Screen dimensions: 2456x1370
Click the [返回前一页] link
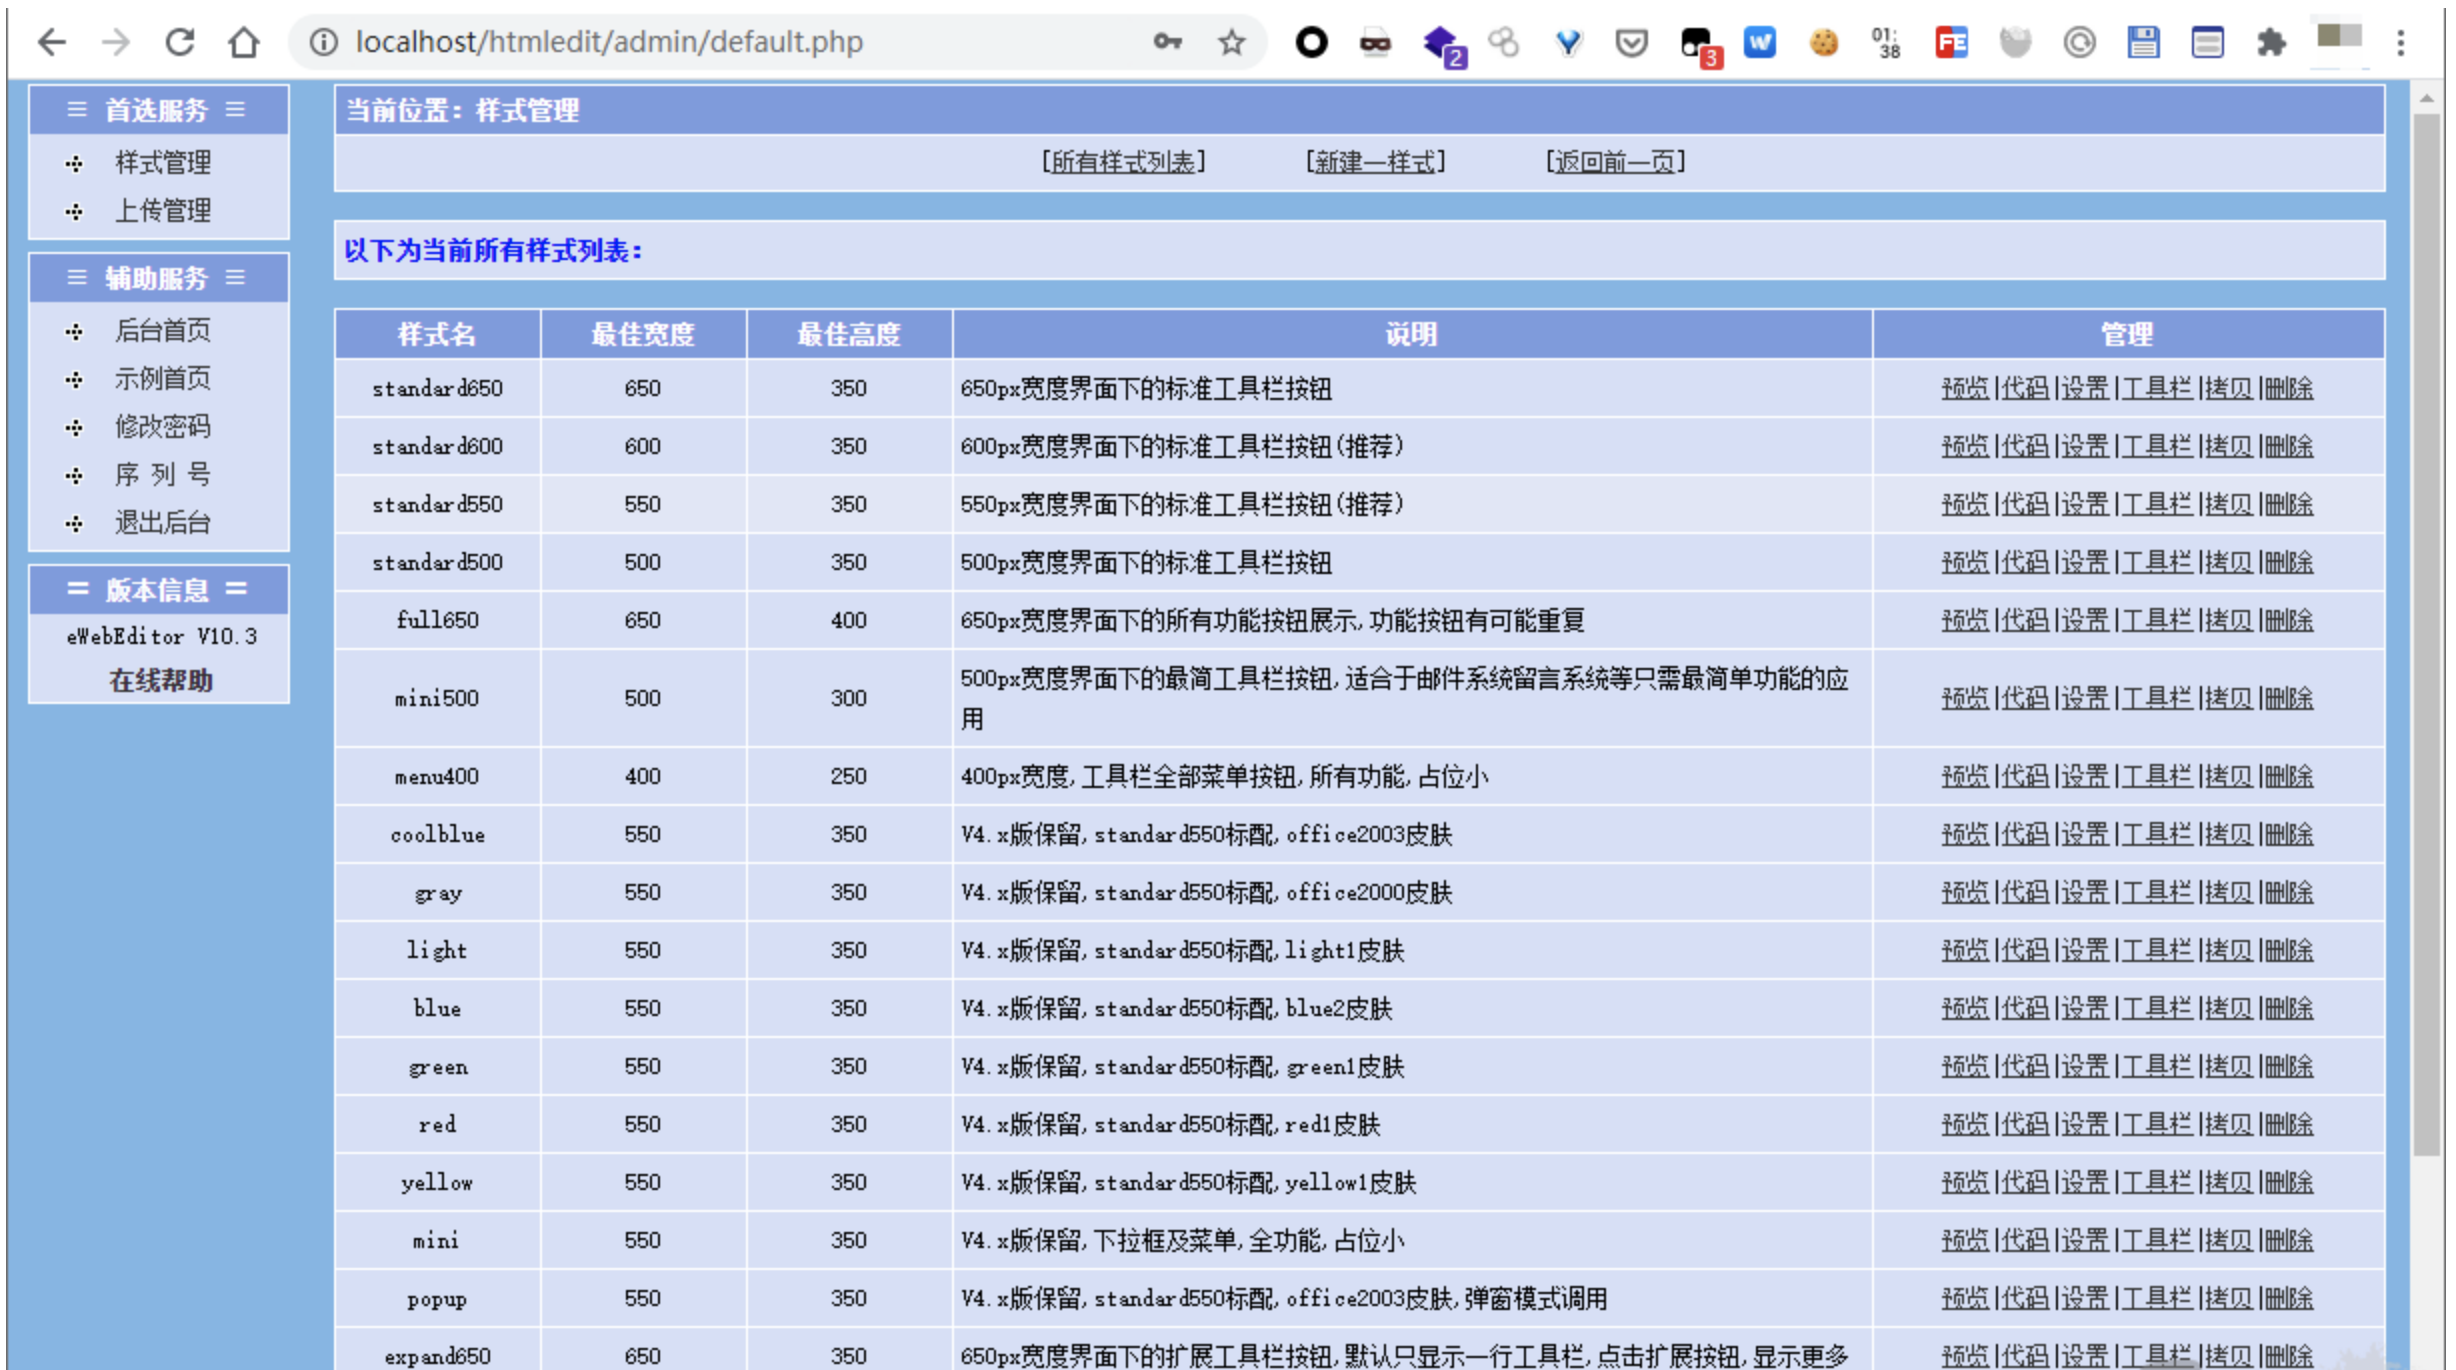click(1615, 161)
